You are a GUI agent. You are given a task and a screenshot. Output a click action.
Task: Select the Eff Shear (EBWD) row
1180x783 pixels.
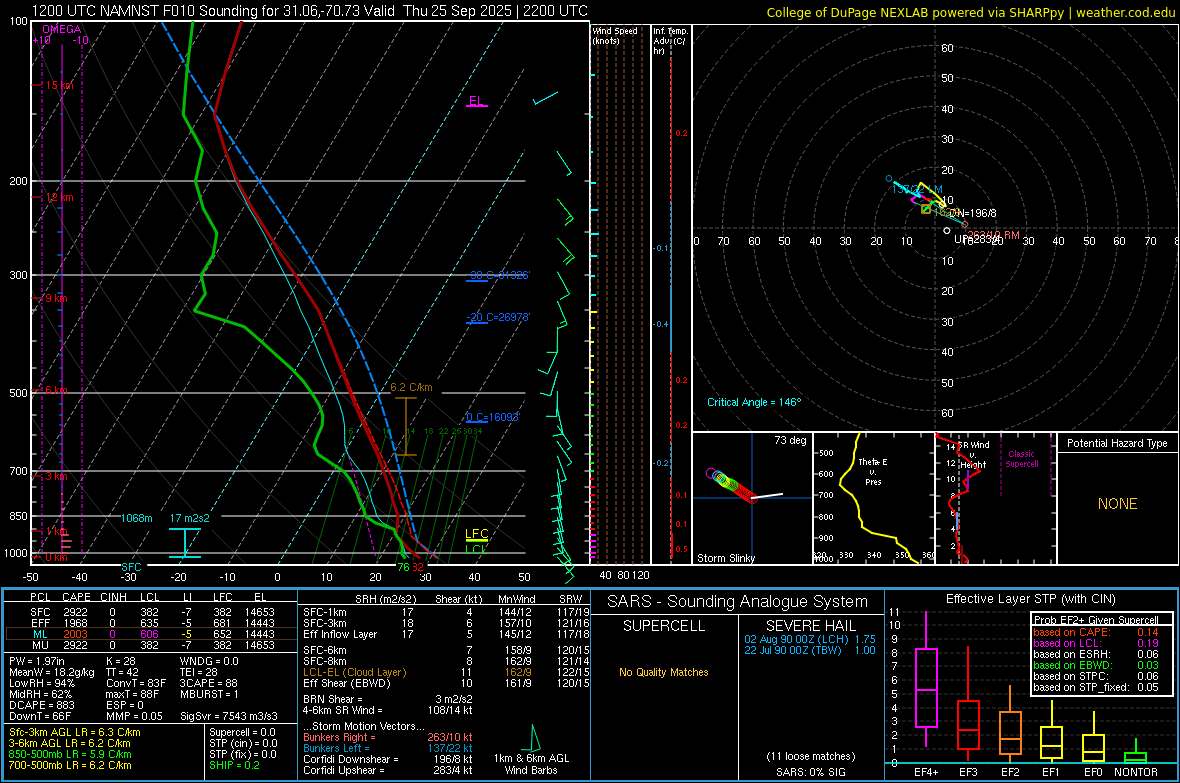pyautogui.click(x=445, y=684)
